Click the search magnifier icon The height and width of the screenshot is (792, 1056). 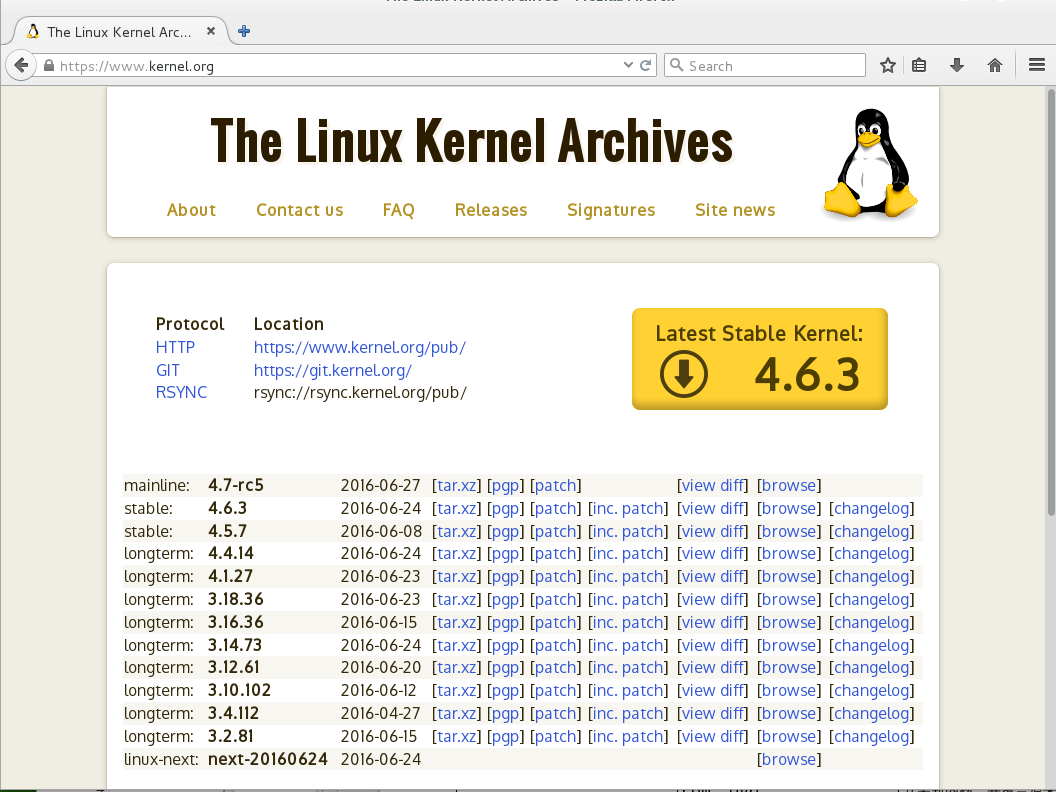[677, 65]
